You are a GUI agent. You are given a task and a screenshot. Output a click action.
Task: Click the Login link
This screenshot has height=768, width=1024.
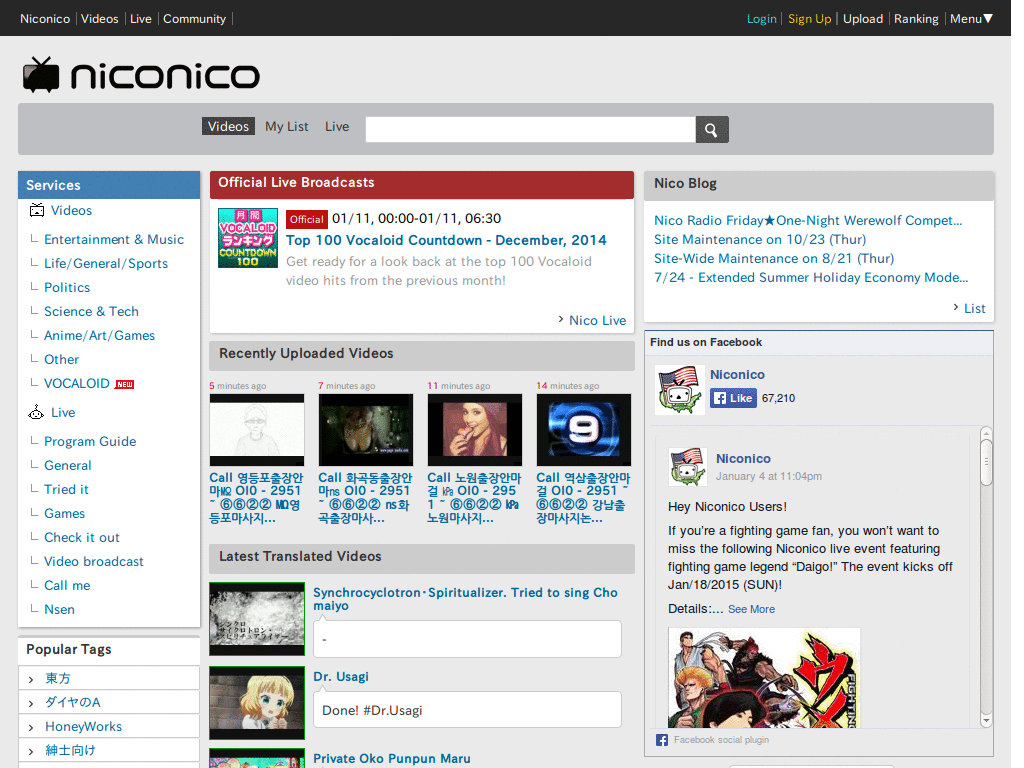[761, 19]
